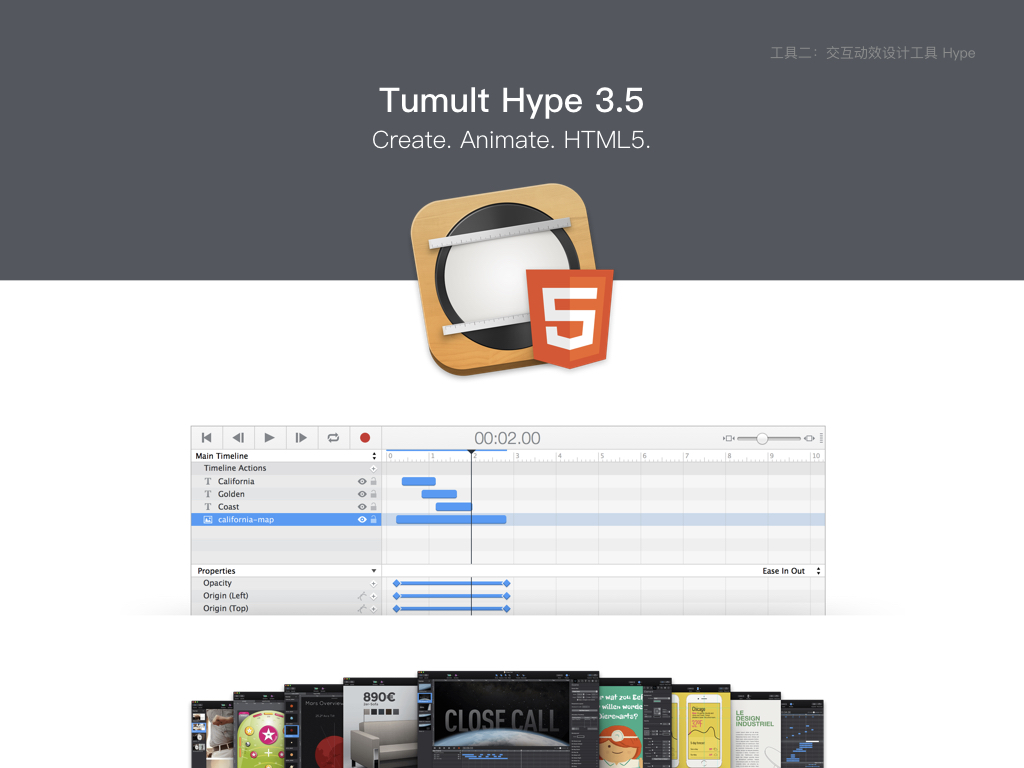Select the Origin (Left) start keyframe
The height and width of the screenshot is (768, 1024).
(396, 596)
